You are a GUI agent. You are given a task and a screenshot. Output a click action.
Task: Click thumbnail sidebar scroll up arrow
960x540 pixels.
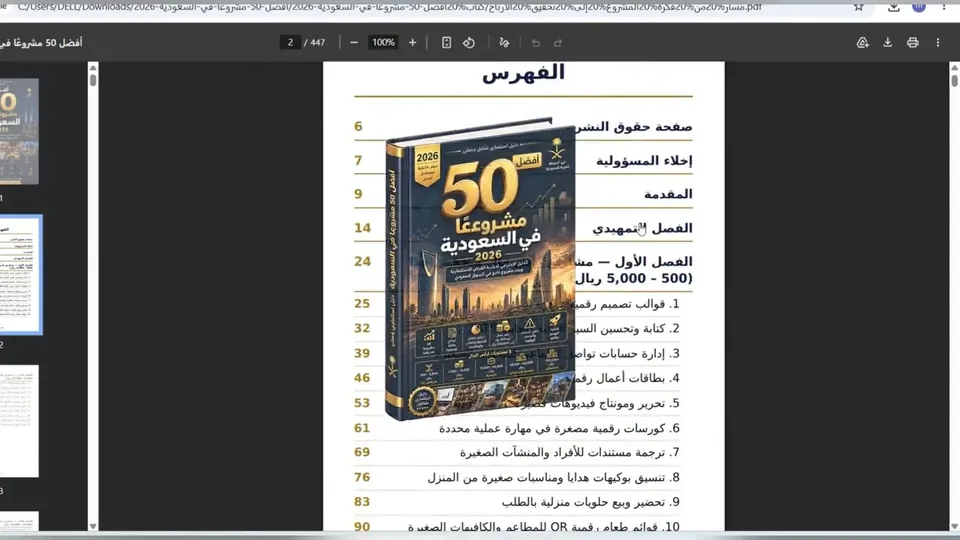(x=93, y=66)
